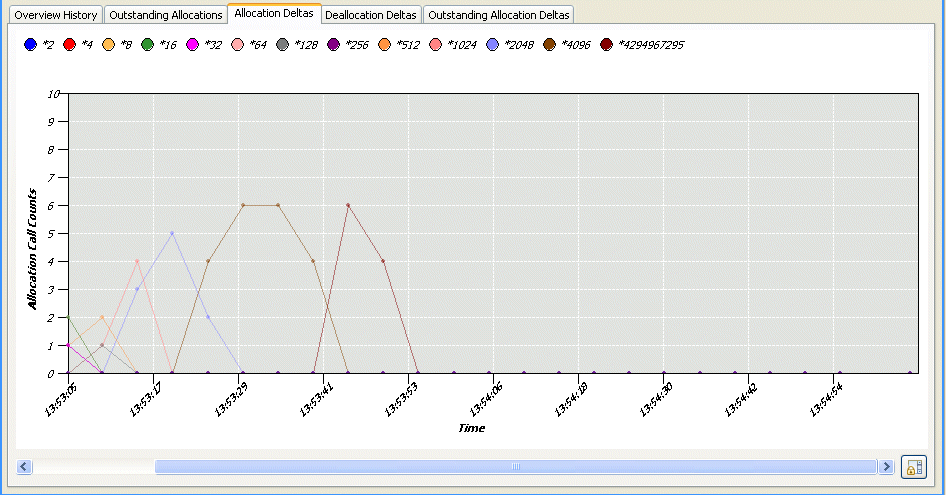946x495 pixels.
Task: Click the purple *256 legend marker
Action: click(x=333, y=45)
